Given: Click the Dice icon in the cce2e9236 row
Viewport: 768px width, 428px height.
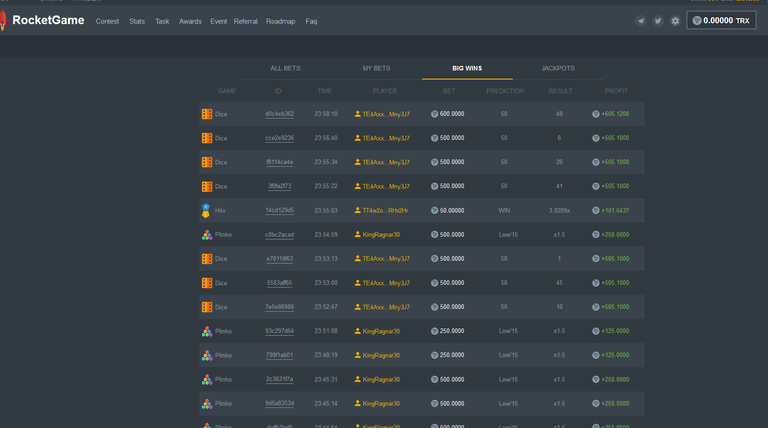Looking at the screenshot, I should [x=207, y=138].
